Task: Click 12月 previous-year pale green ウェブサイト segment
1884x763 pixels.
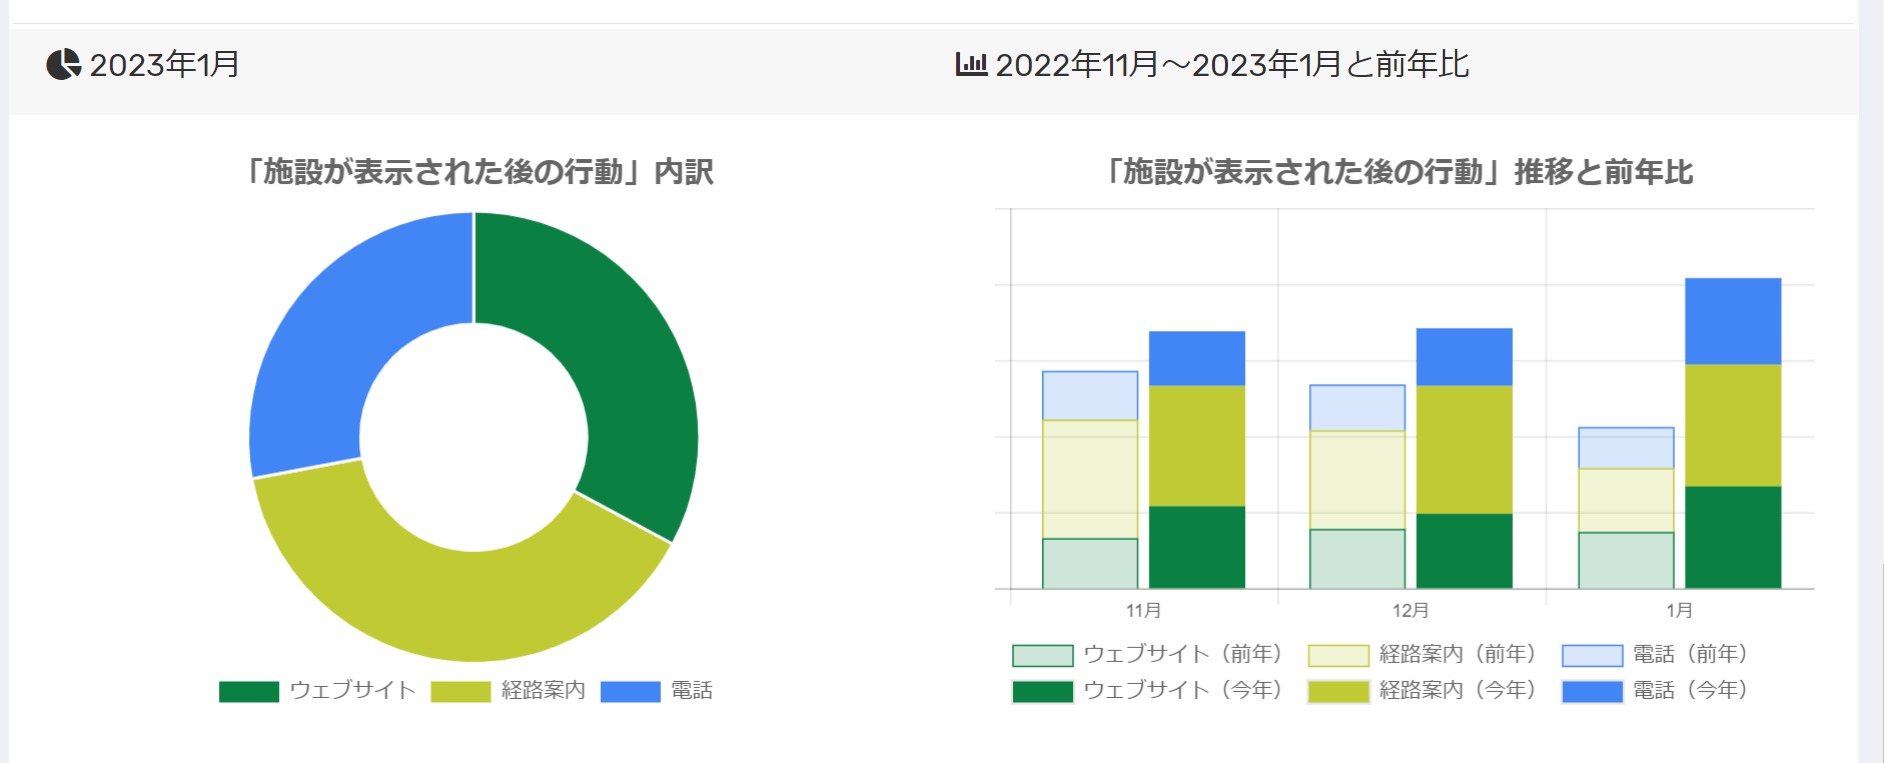Action: (1357, 559)
